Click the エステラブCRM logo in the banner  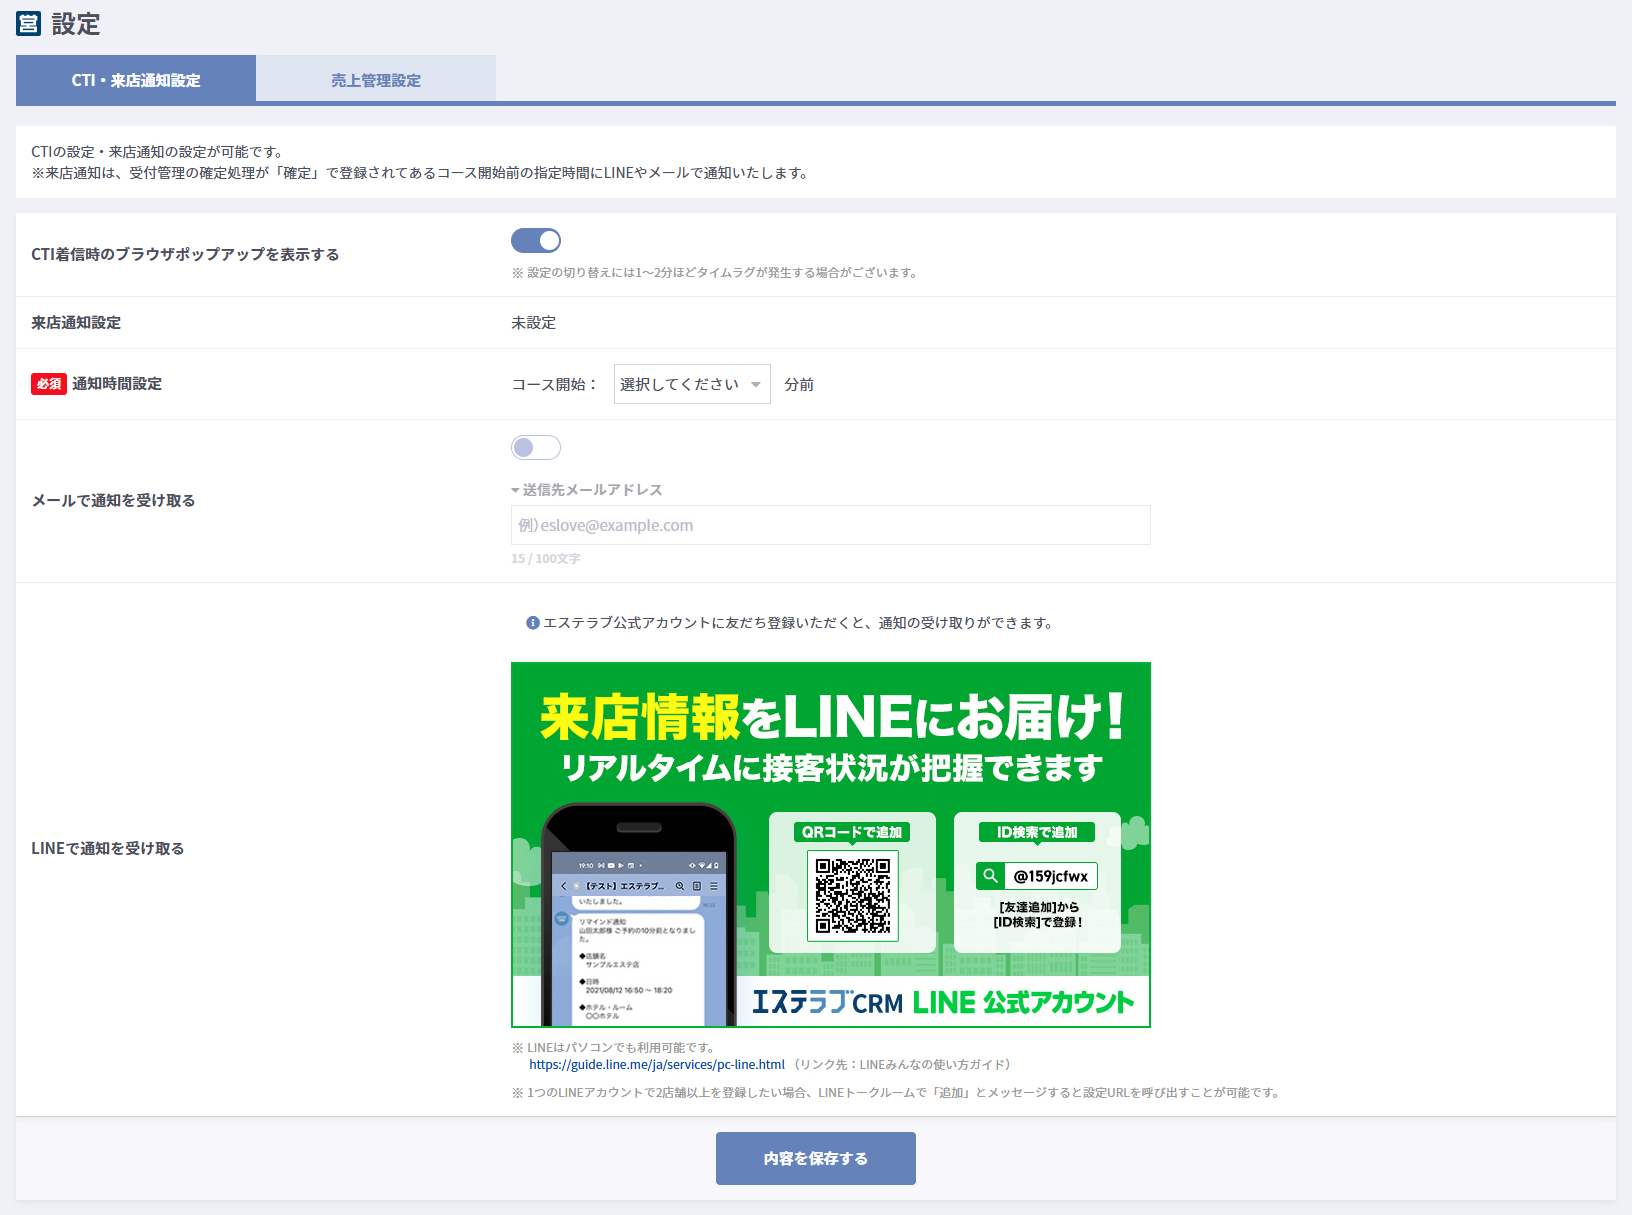(826, 1002)
